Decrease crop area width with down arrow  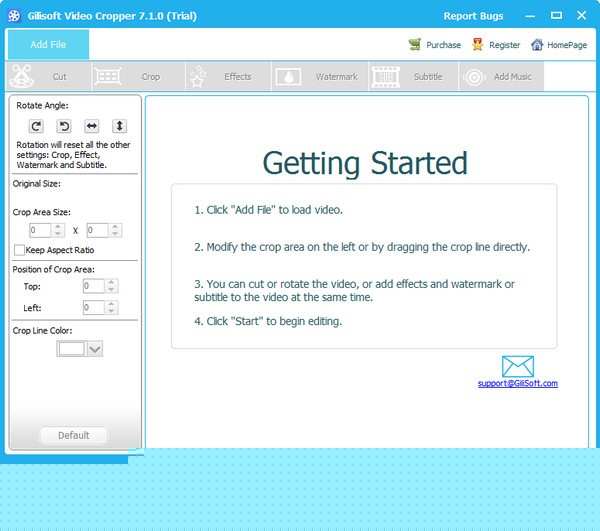58,234
